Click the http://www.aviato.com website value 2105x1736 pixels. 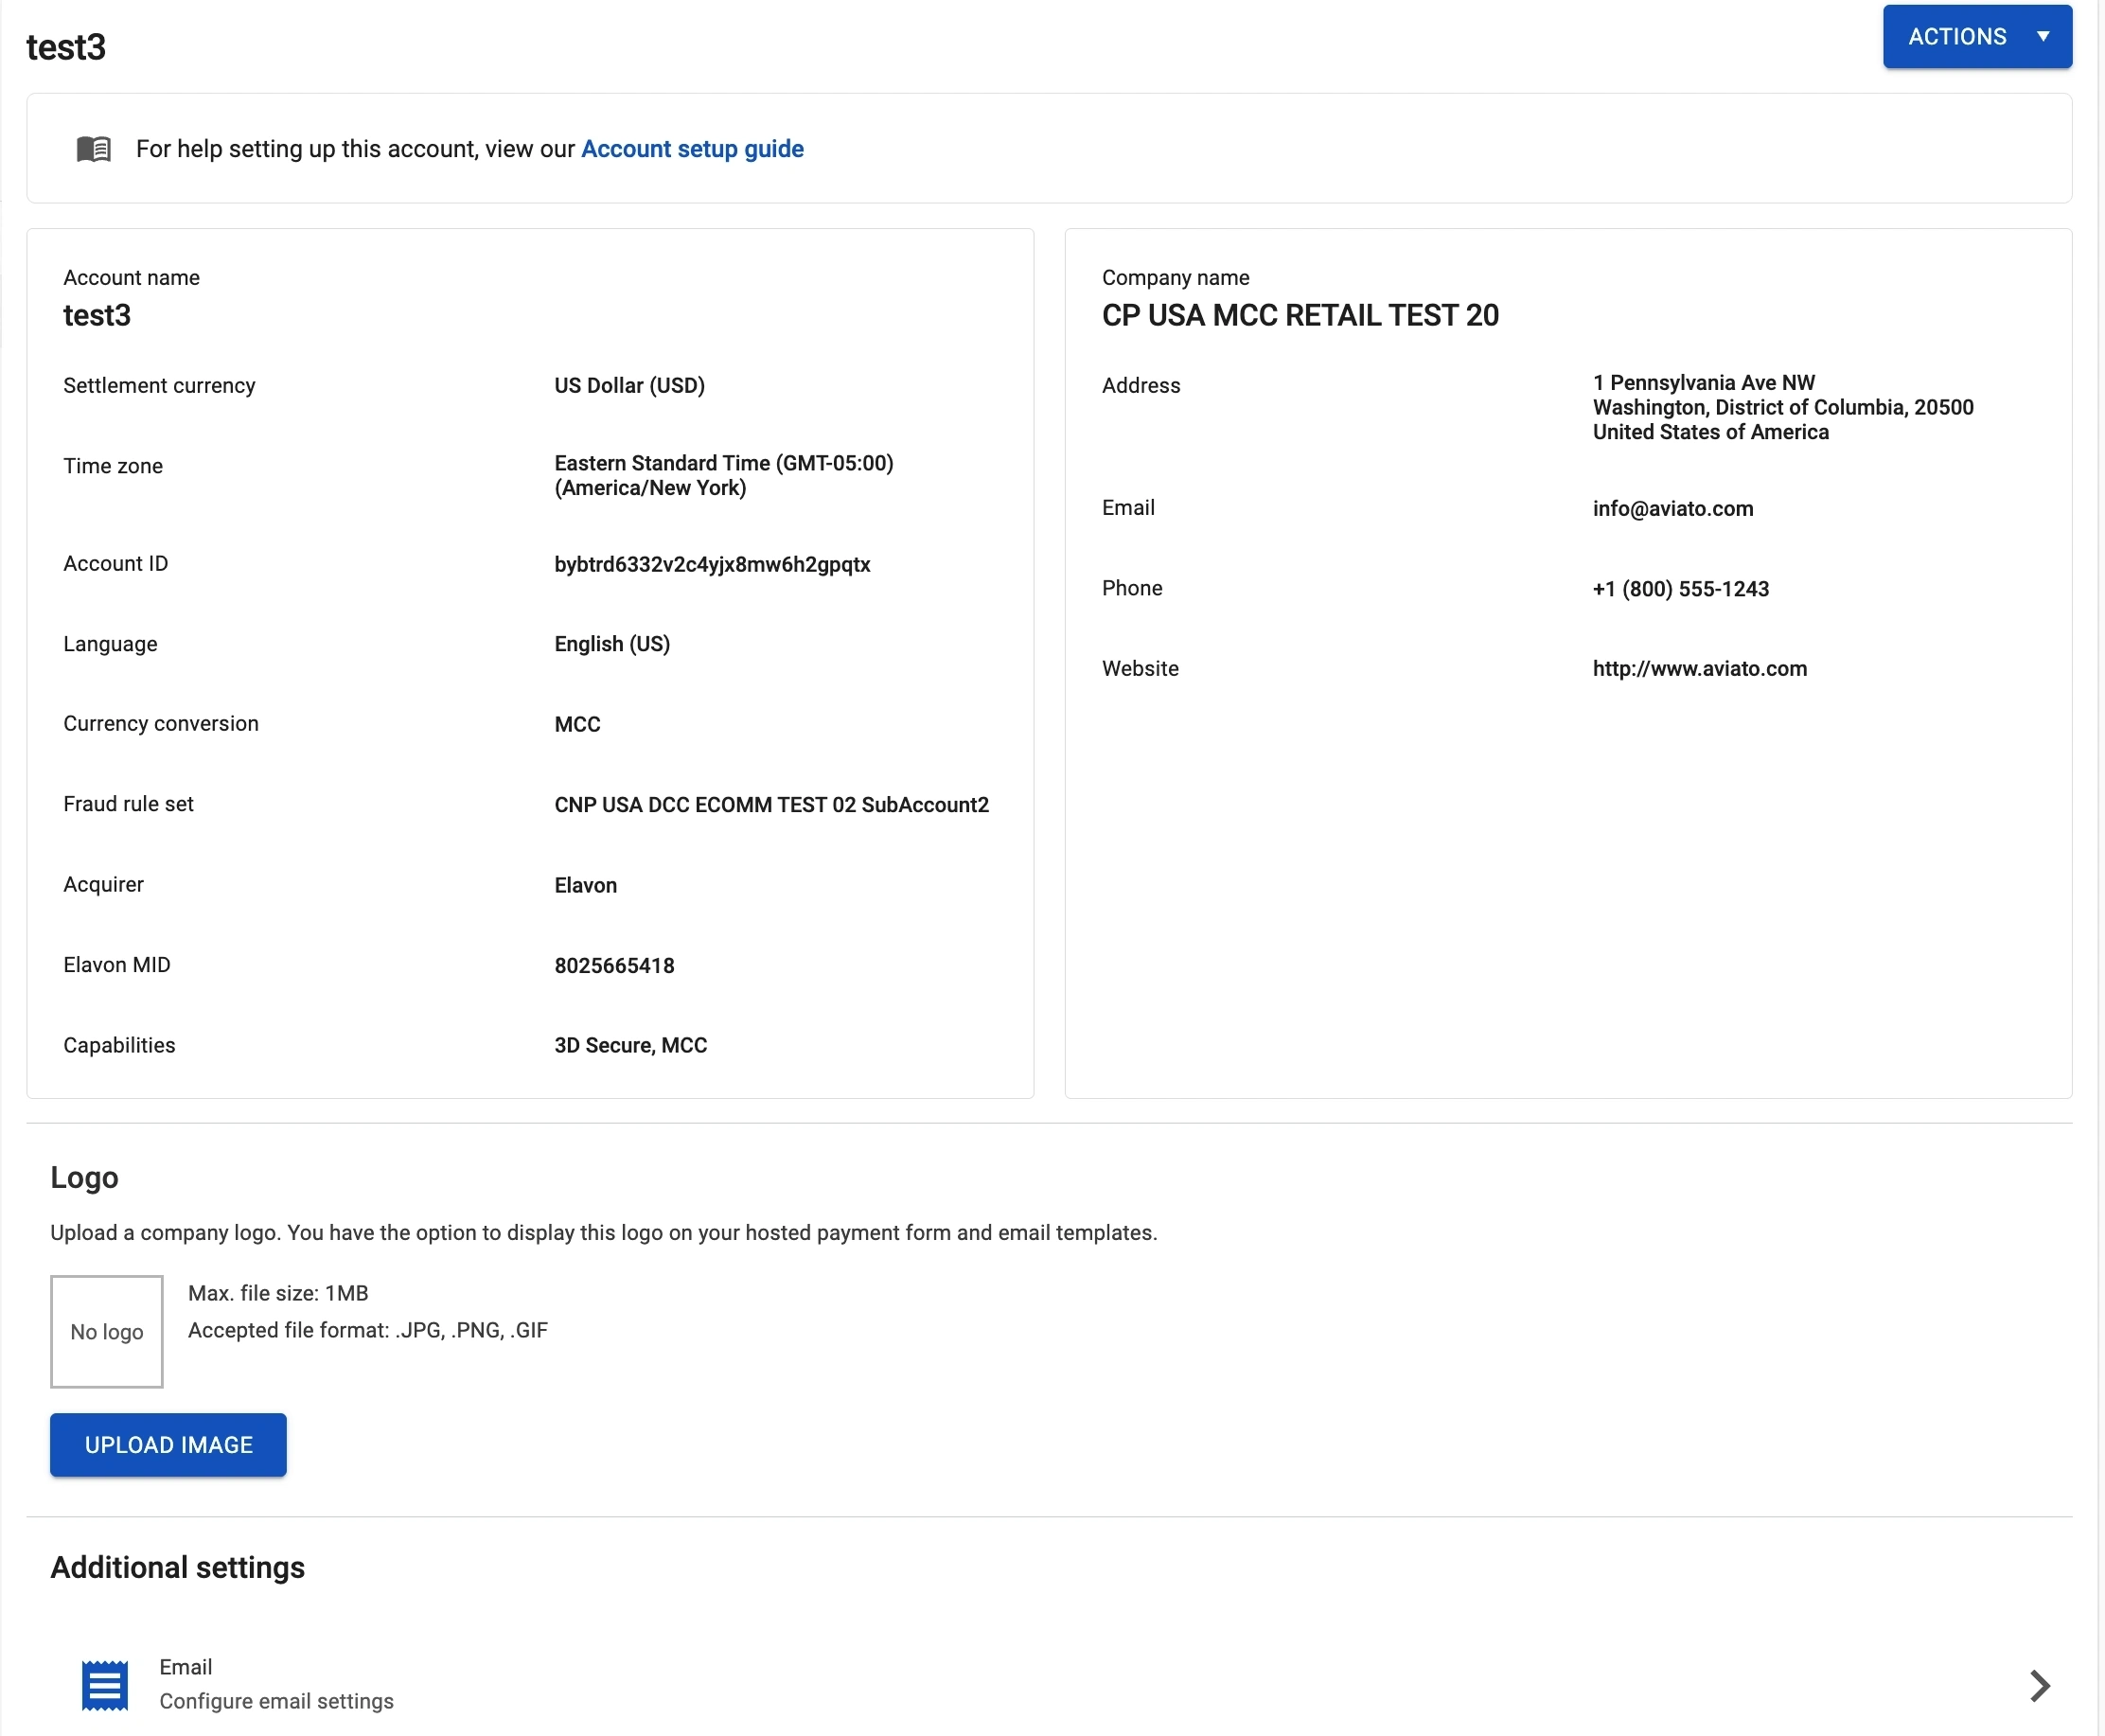[x=1699, y=669]
